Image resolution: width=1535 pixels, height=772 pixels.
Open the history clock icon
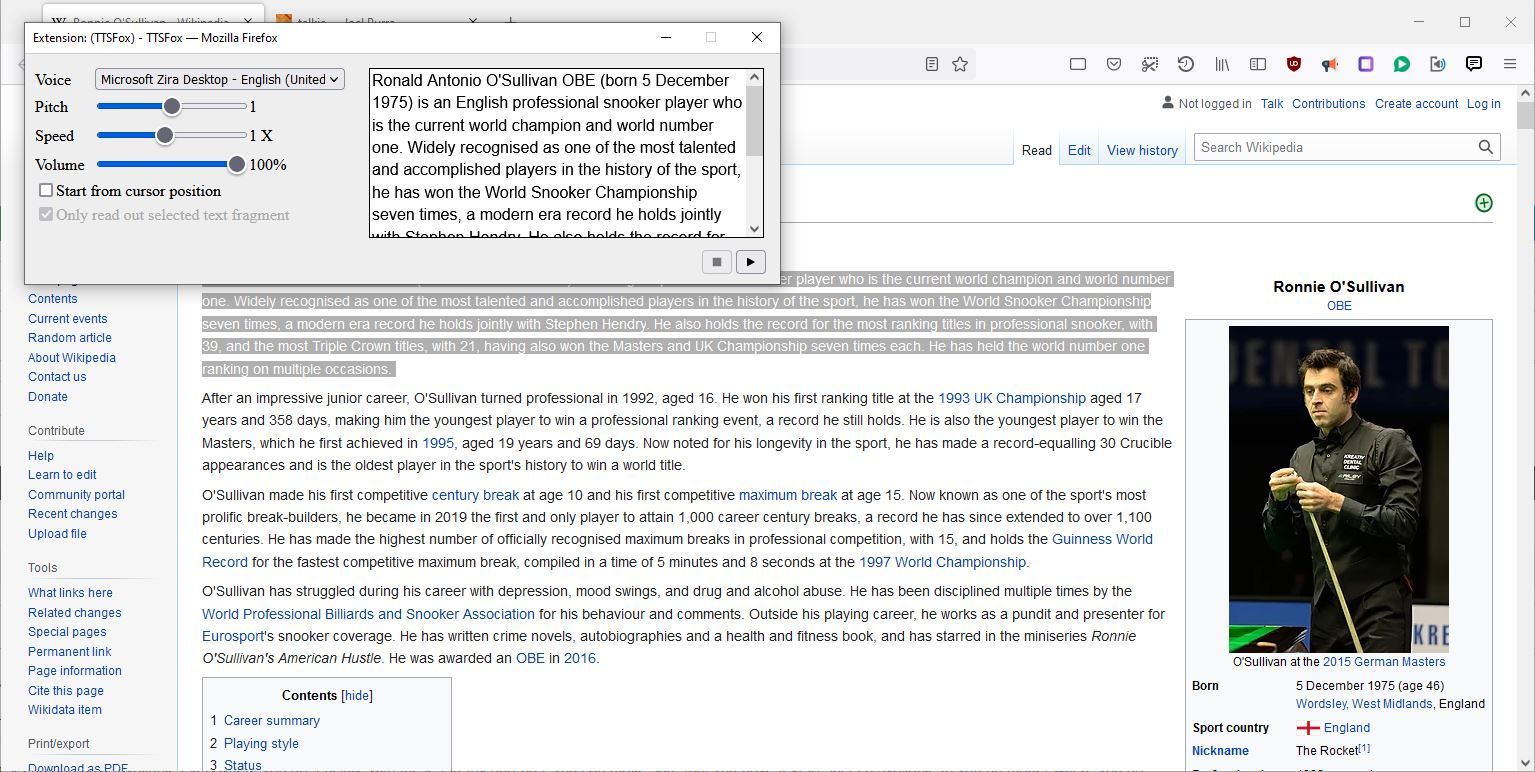tap(1185, 64)
